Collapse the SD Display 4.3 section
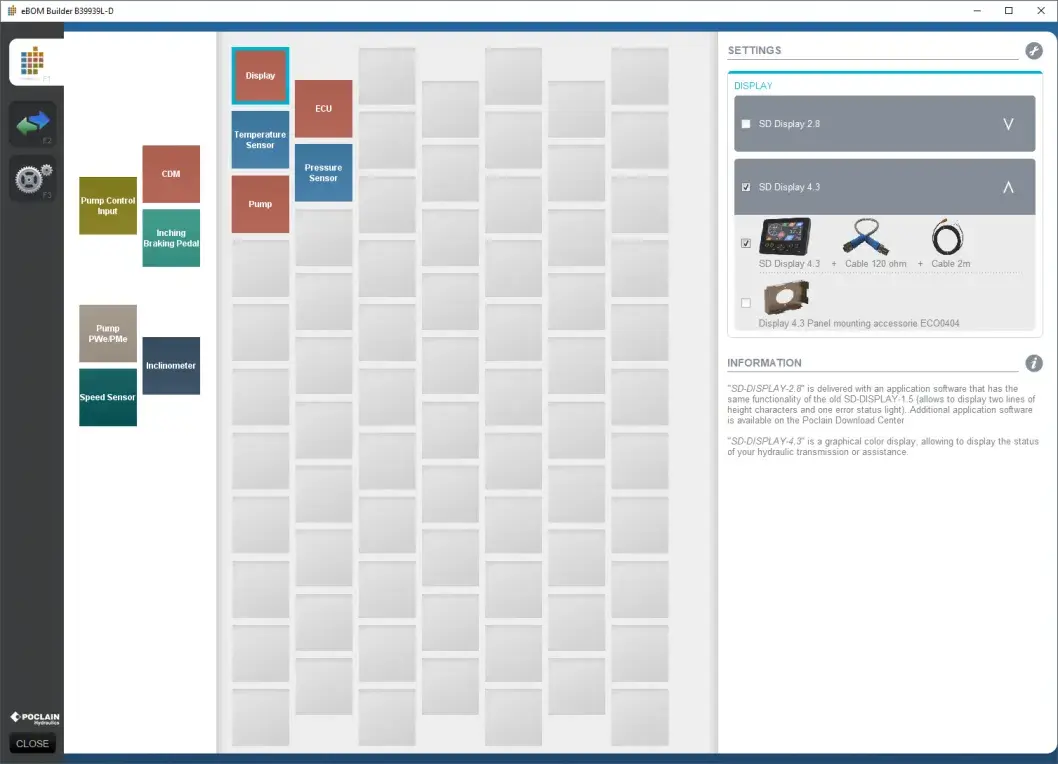 pos(1008,187)
